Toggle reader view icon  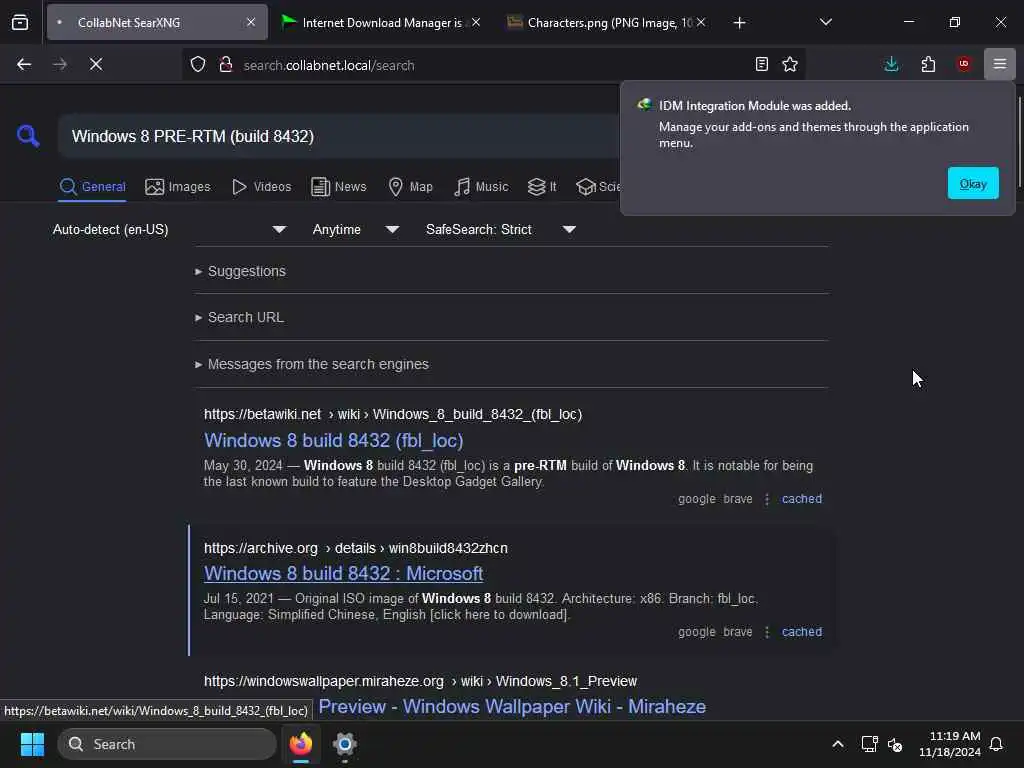(x=761, y=64)
